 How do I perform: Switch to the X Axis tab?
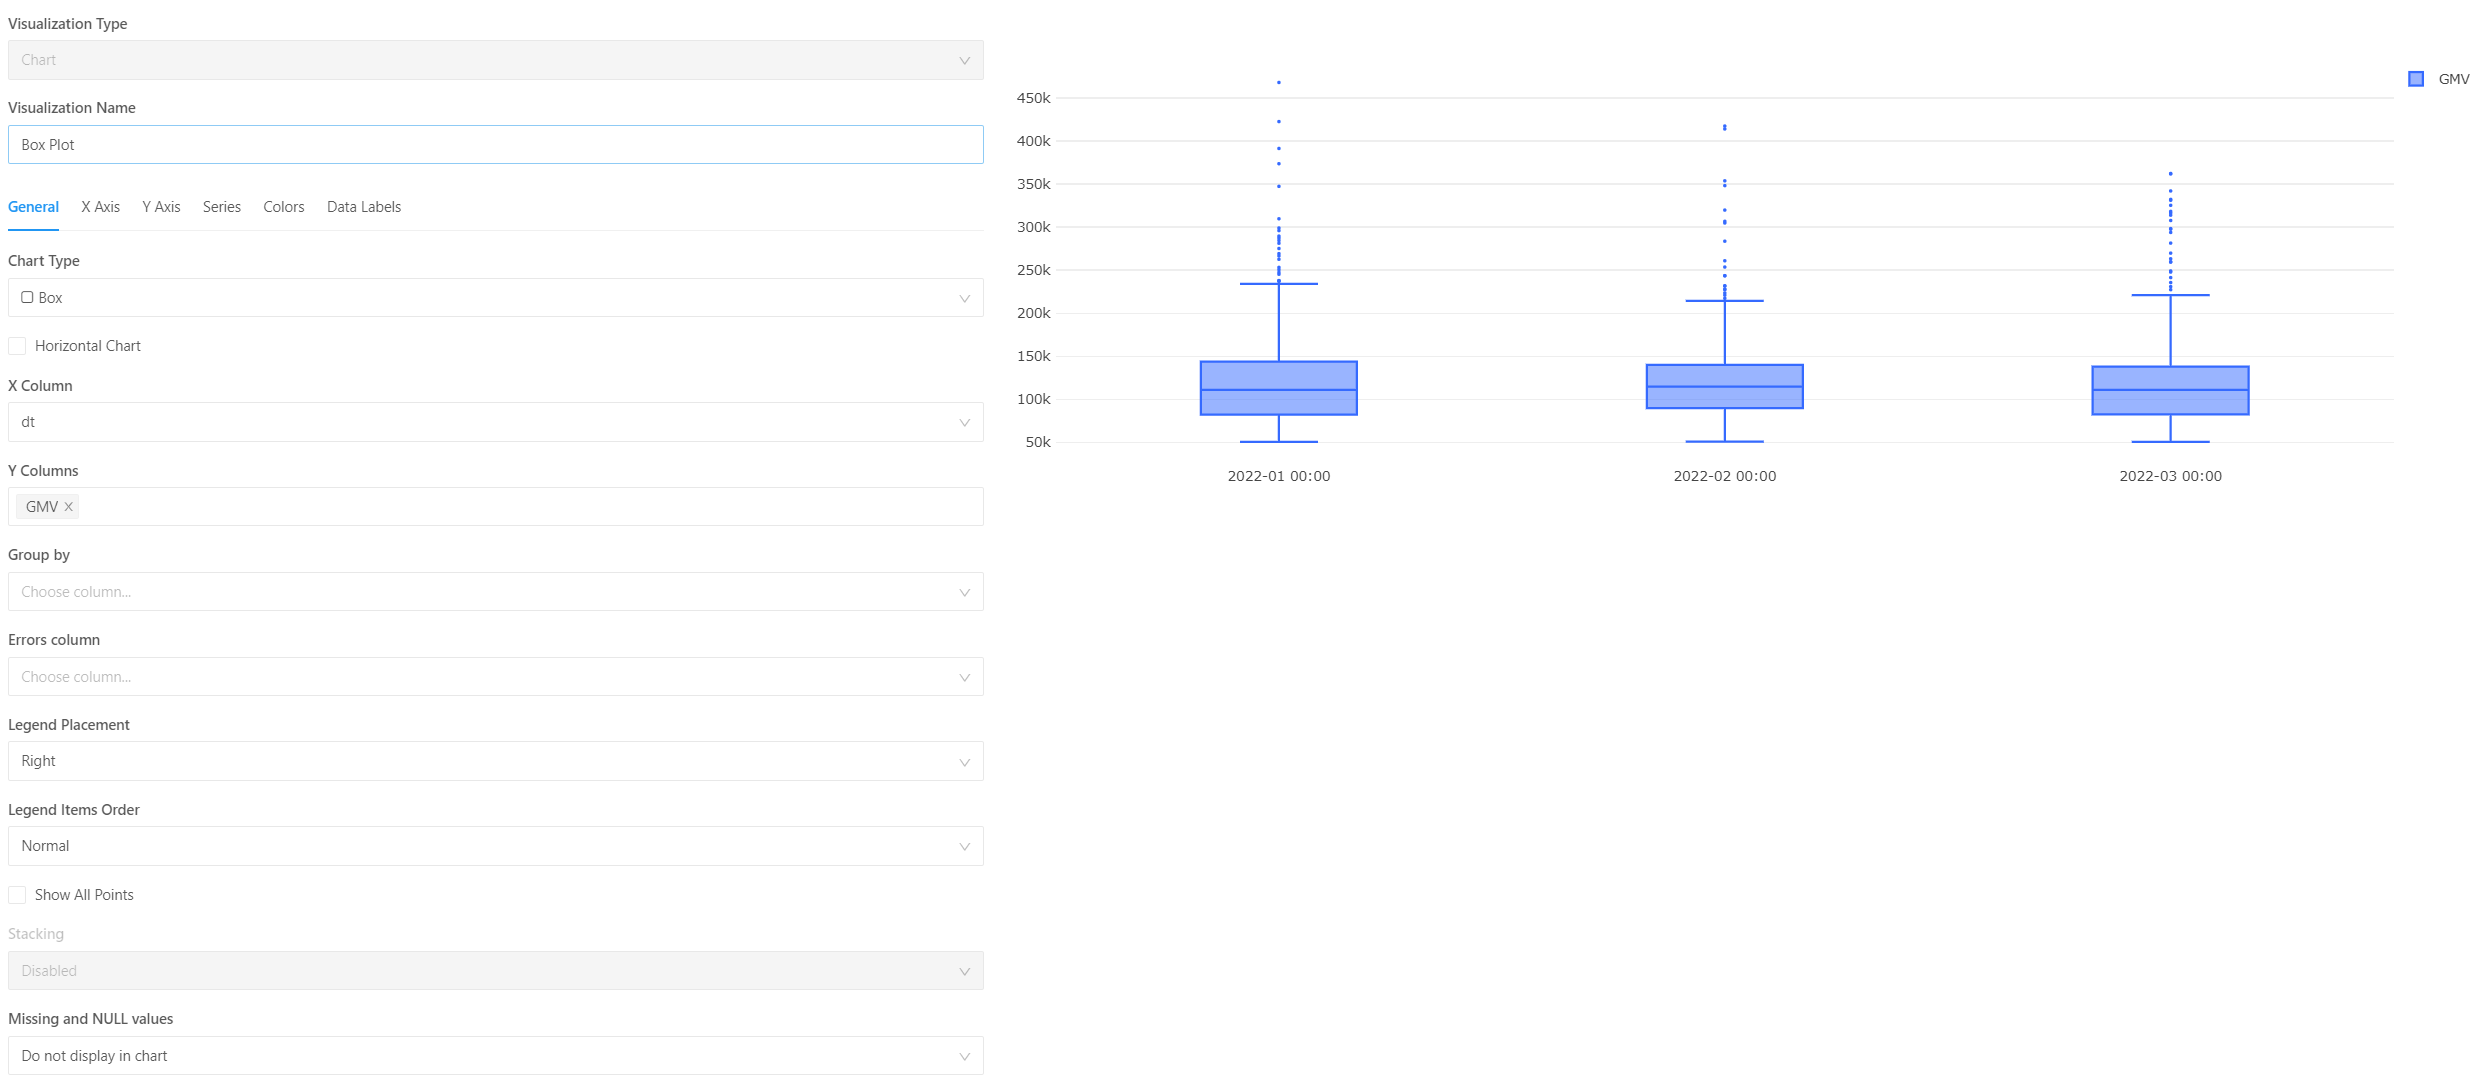coord(100,207)
